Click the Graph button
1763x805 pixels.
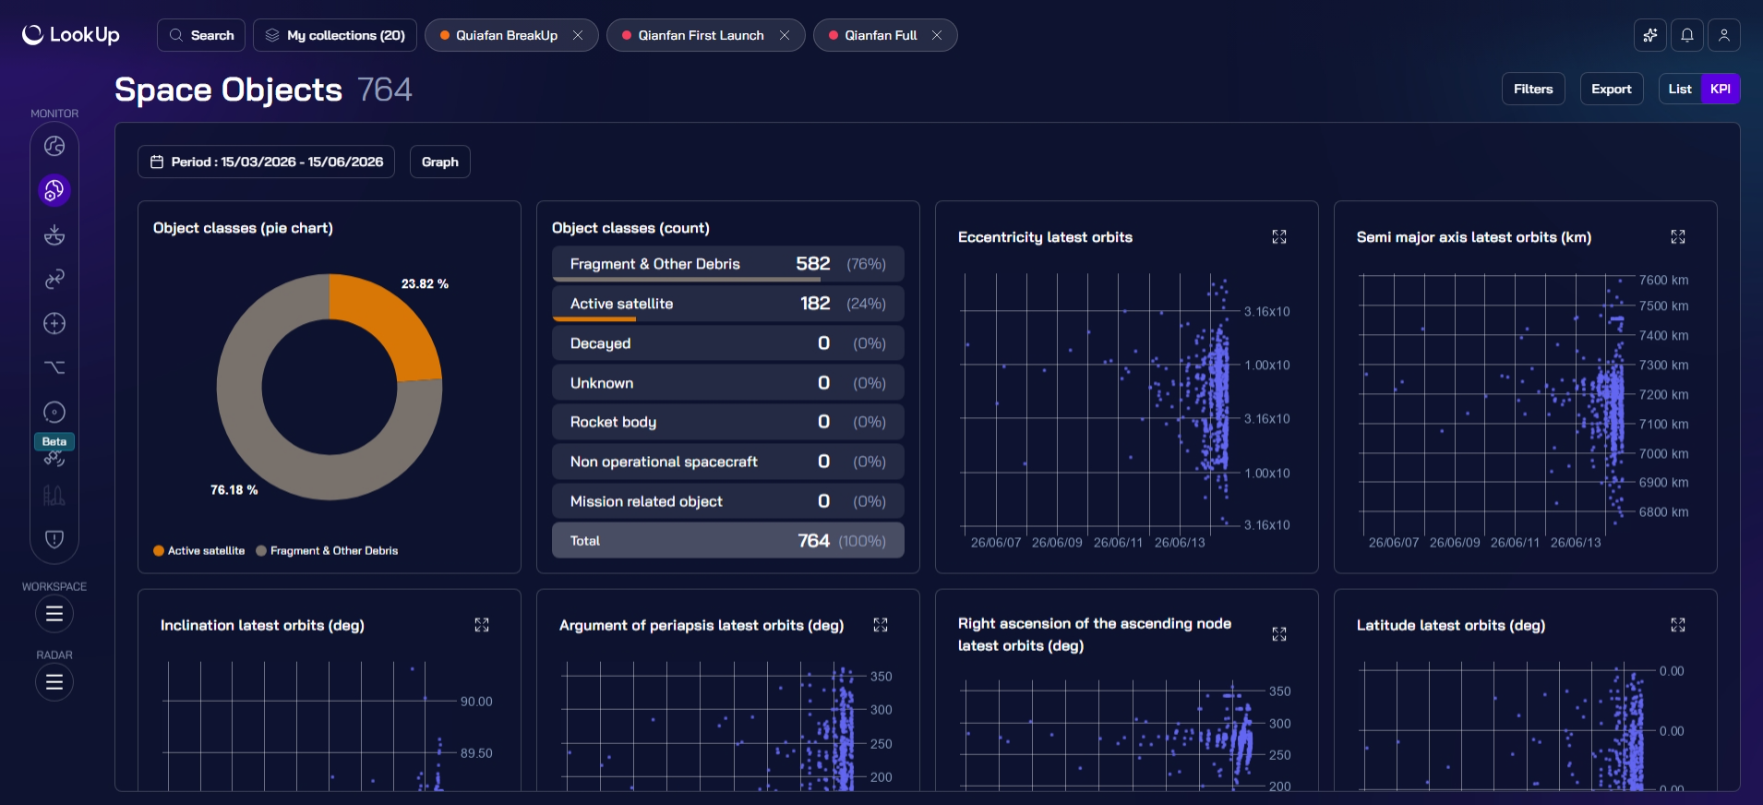click(x=440, y=162)
